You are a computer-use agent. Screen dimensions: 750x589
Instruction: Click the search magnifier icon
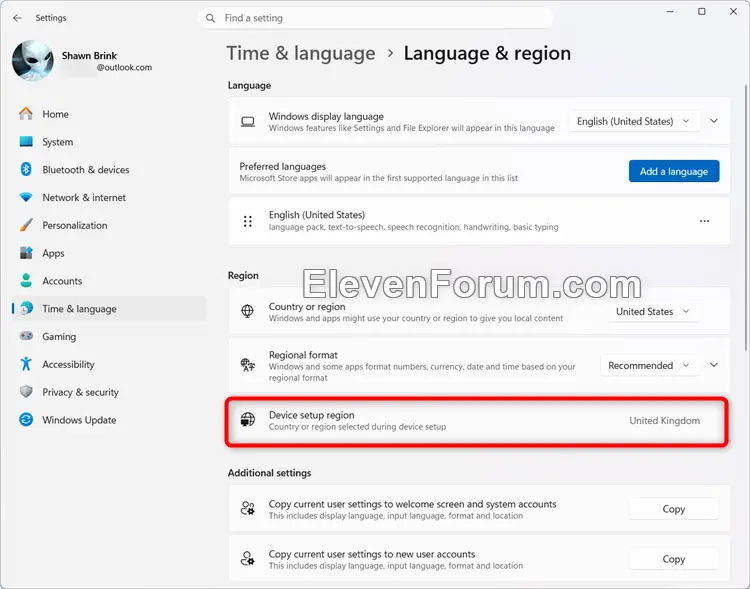(210, 18)
